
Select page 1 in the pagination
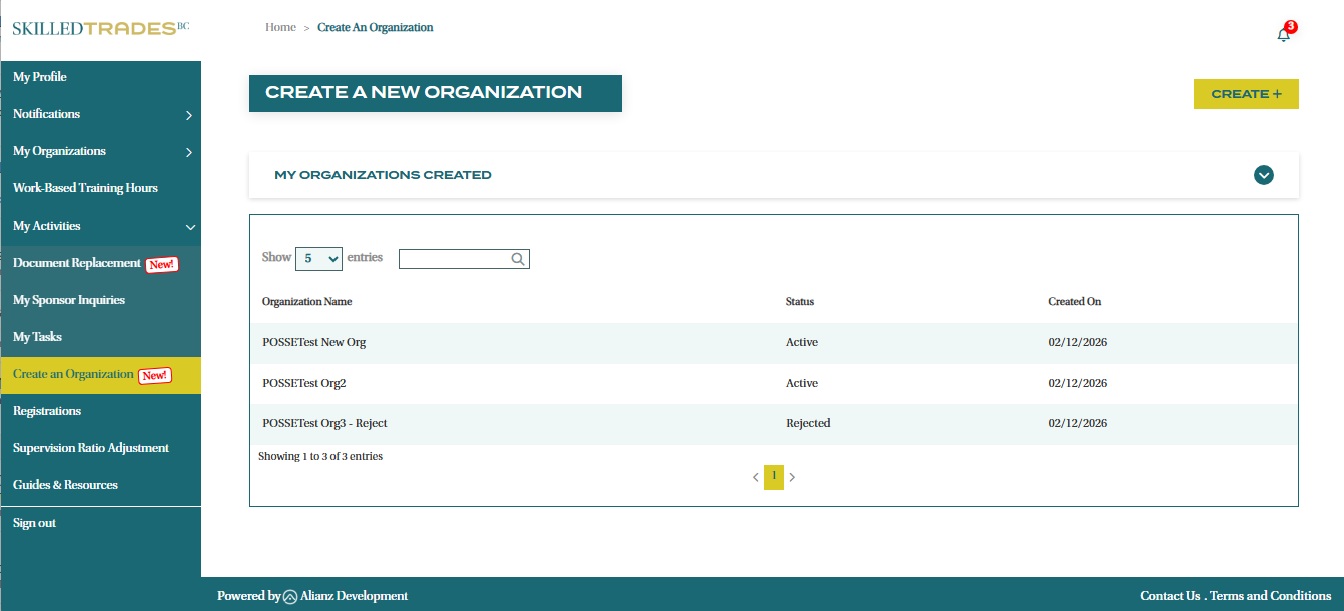[x=773, y=477]
